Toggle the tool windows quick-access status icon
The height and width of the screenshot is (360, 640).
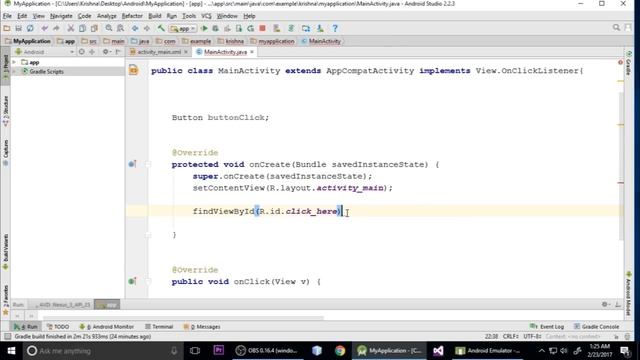(x=7, y=337)
